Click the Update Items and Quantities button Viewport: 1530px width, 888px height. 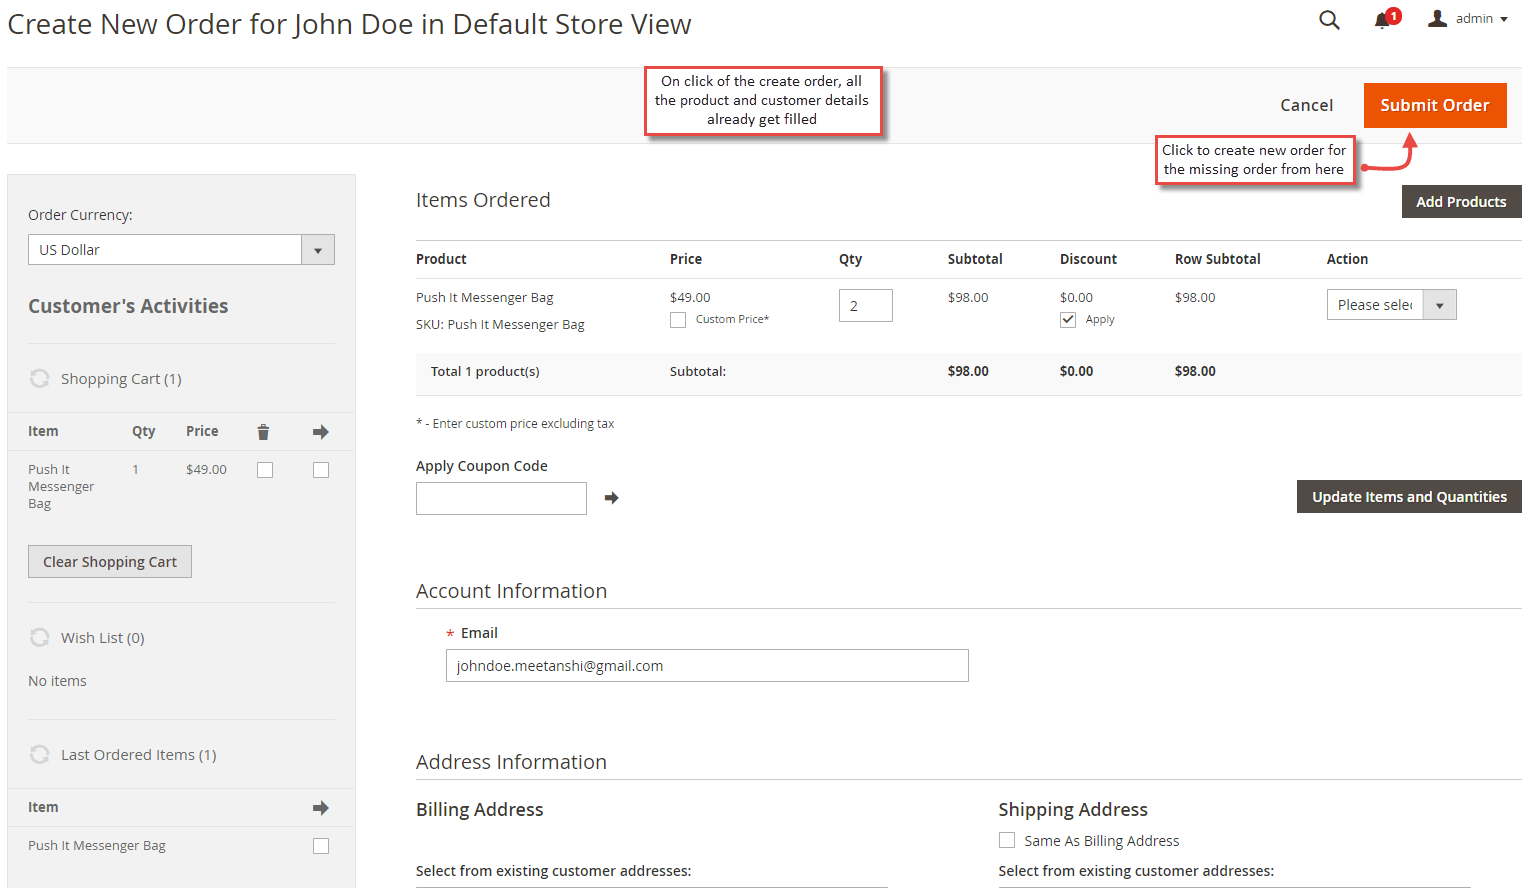point(1408,496)
